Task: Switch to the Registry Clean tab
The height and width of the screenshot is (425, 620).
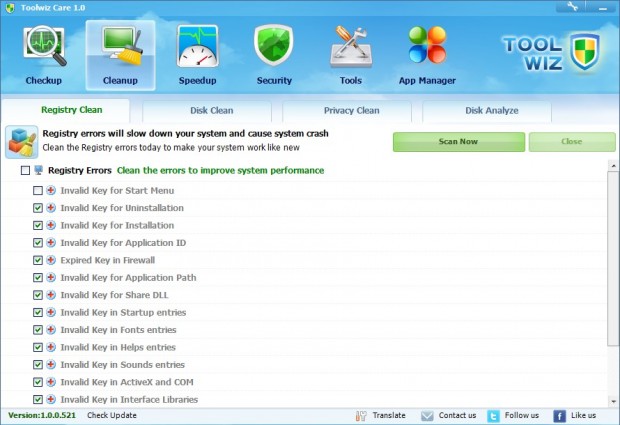Action: [x=66, y=110]
